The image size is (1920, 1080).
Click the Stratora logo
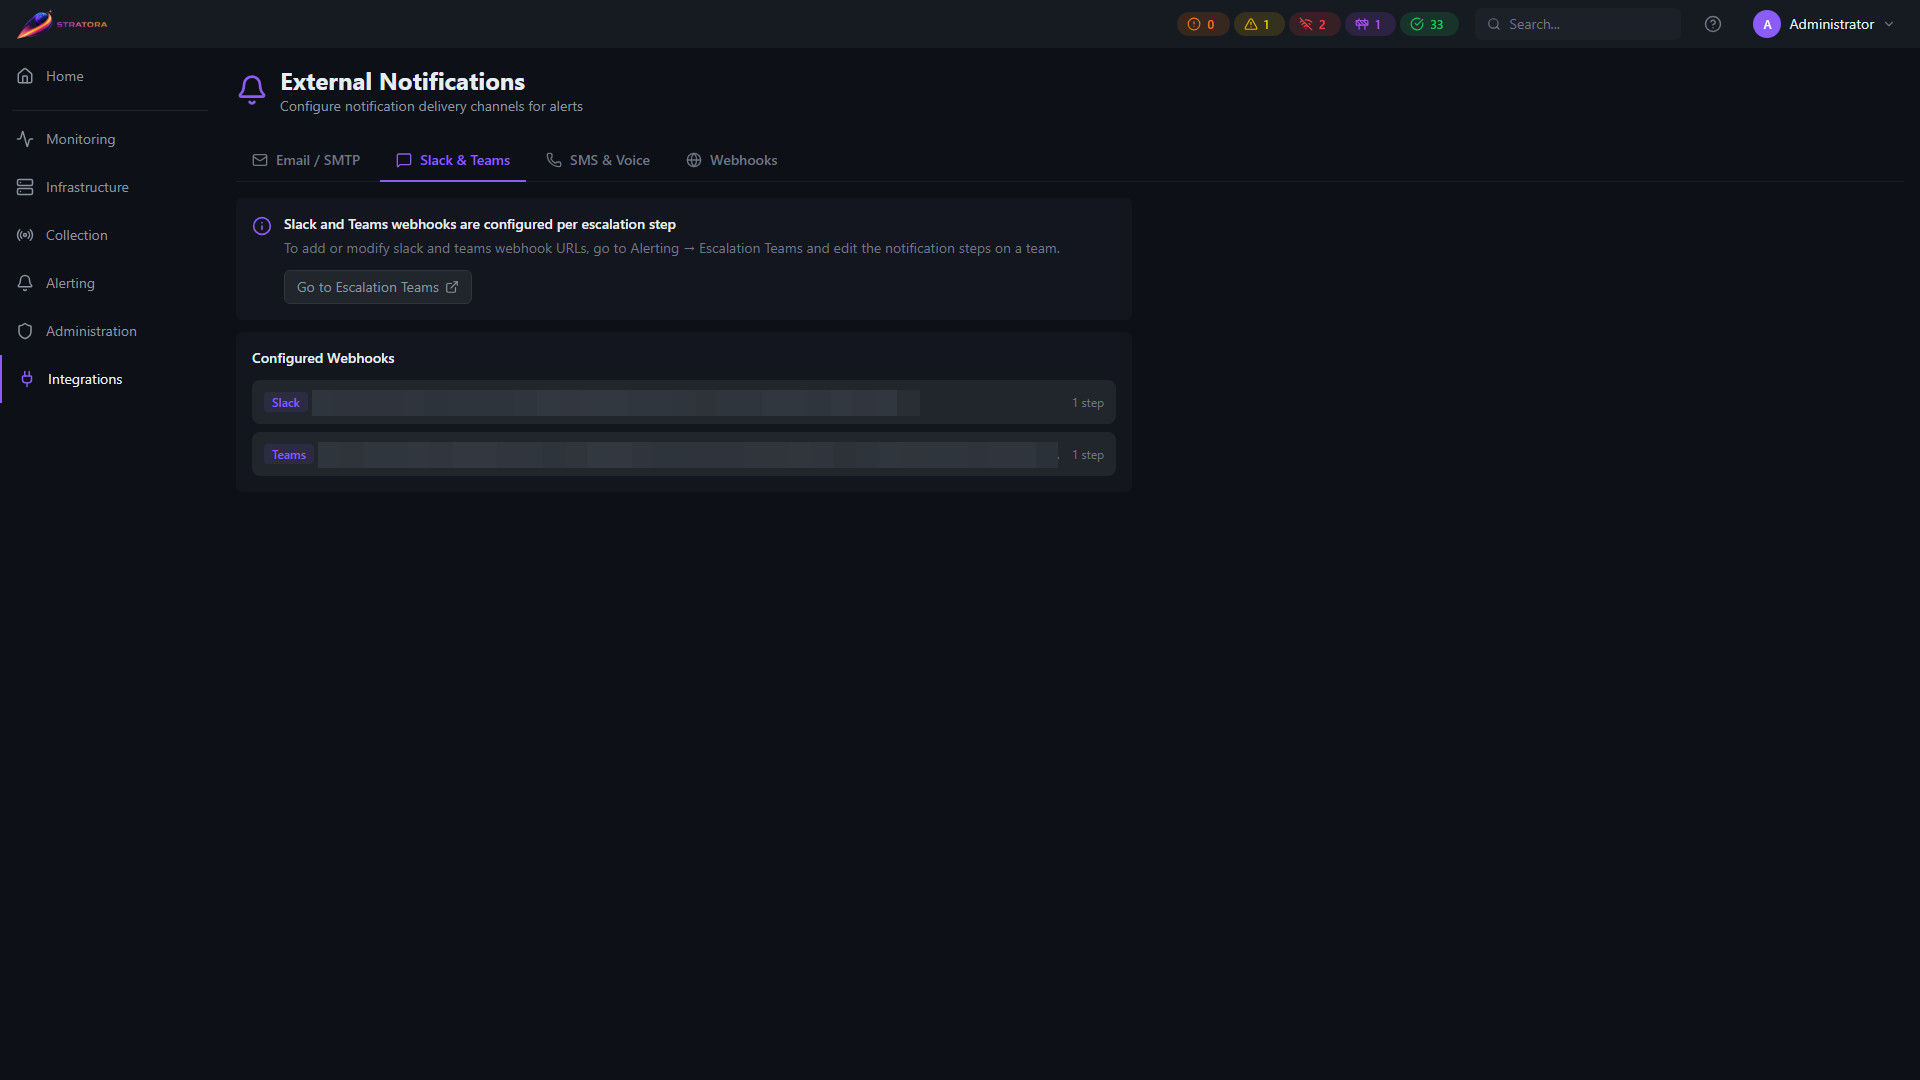[x=62, y=24]
